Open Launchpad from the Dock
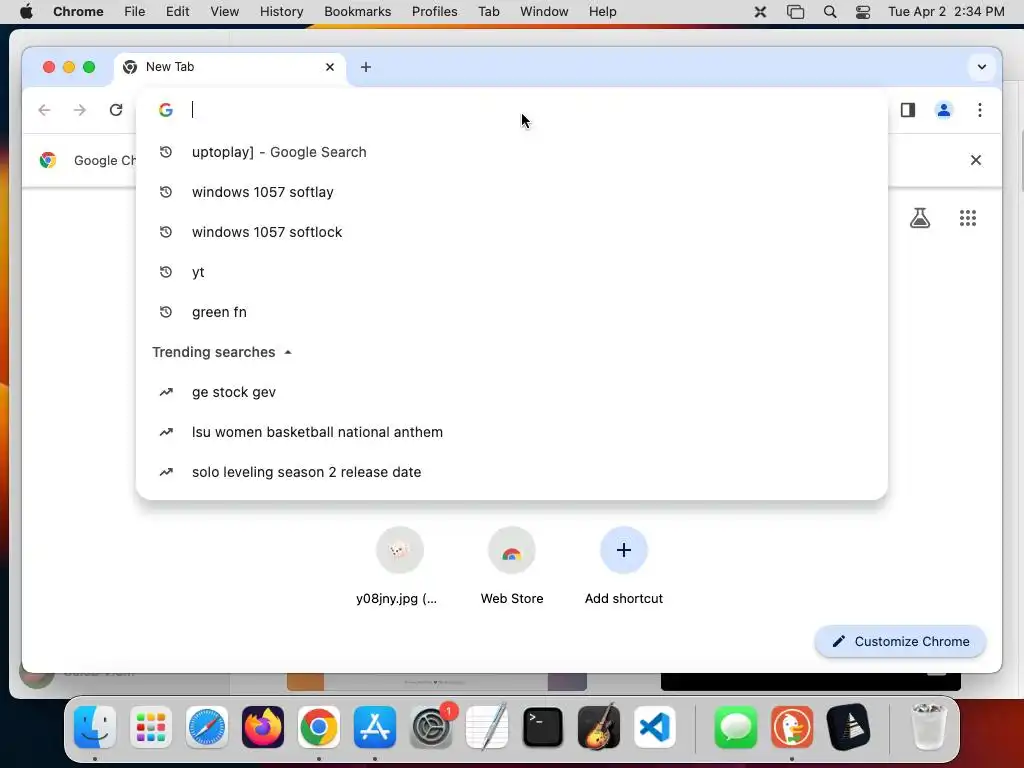Image resolution: width=1024 pixels, height=768 pixels. [151, 727]
